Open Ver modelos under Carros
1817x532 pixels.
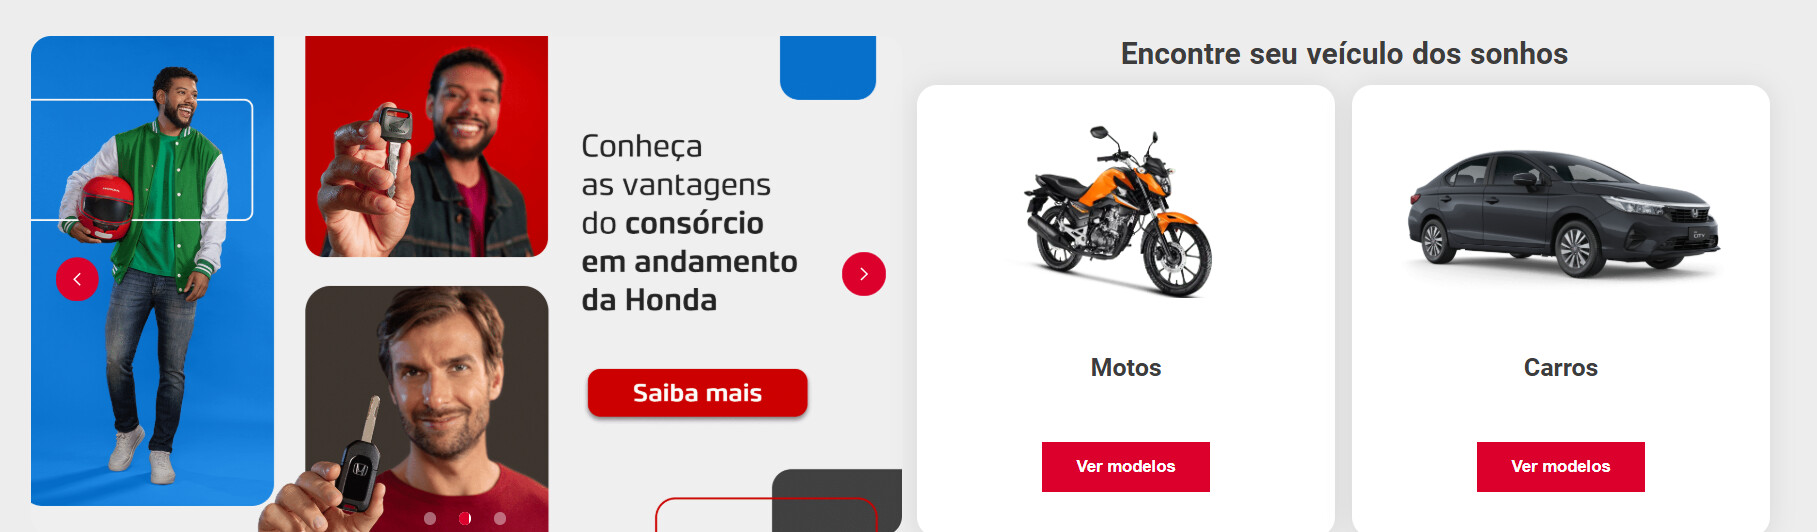(x=1561, y=467)
